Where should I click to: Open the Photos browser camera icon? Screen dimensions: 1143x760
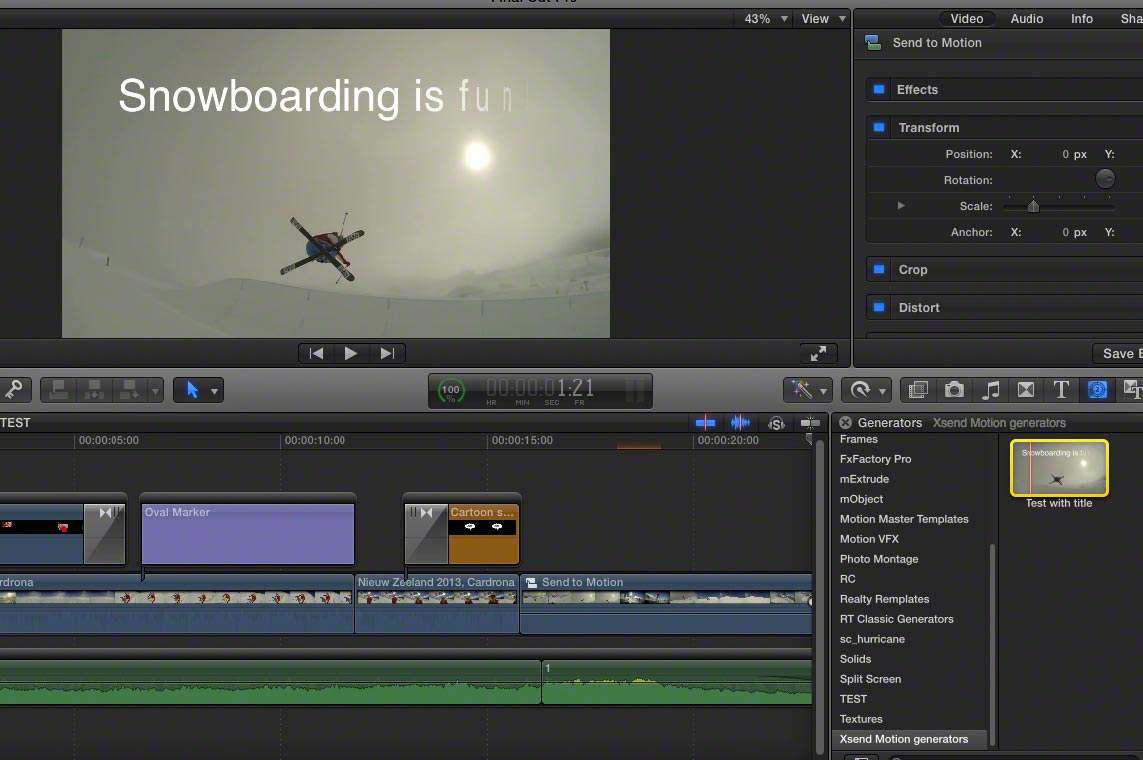(x=954, y=390)
